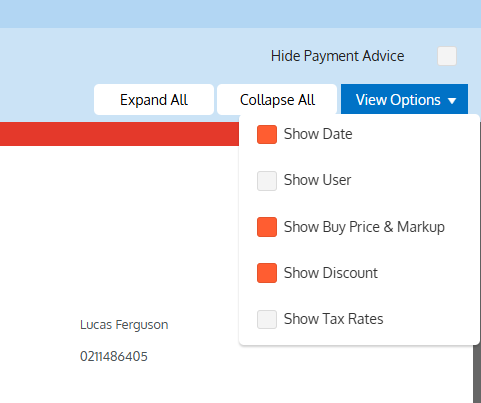The image size is (481, 403).
Task: Disable the Show Discount checkbox
Action: coord(267,273)
